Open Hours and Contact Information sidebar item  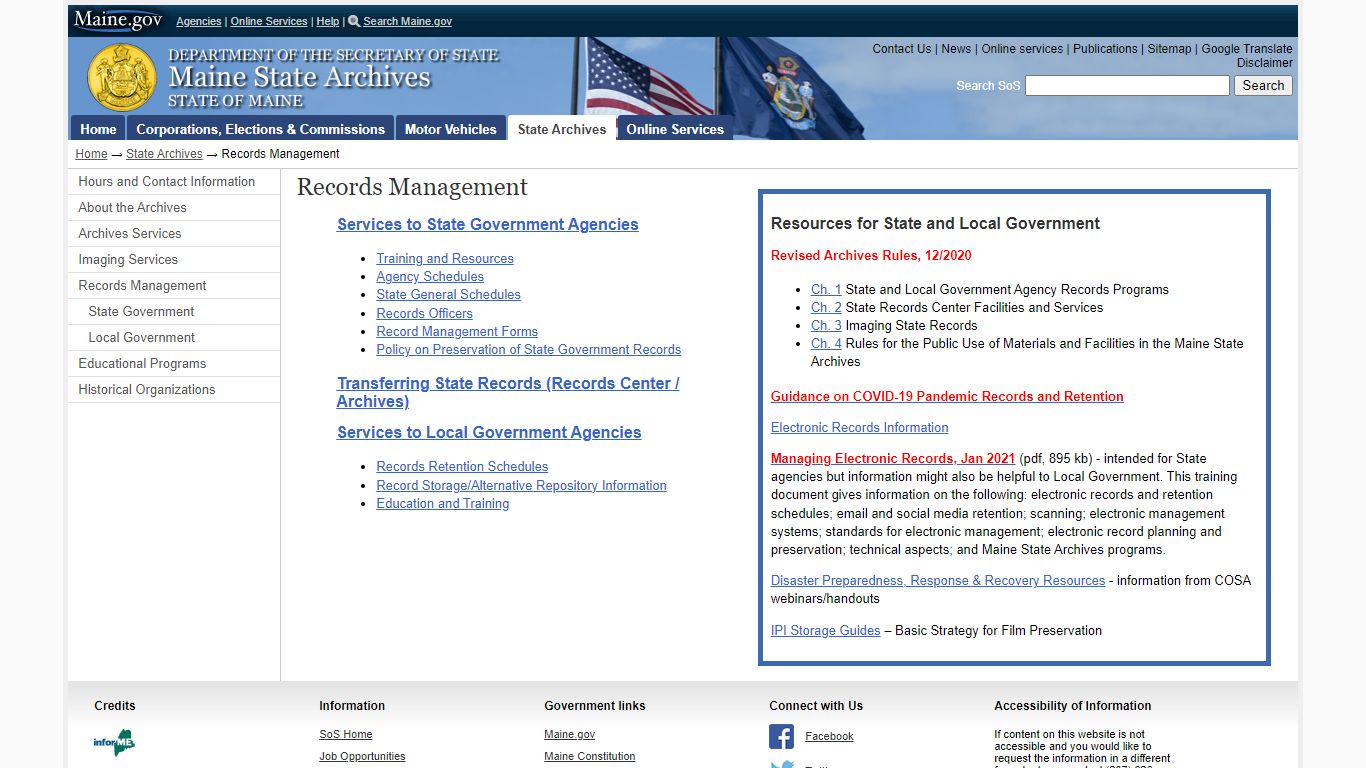[x=174, y=181]
